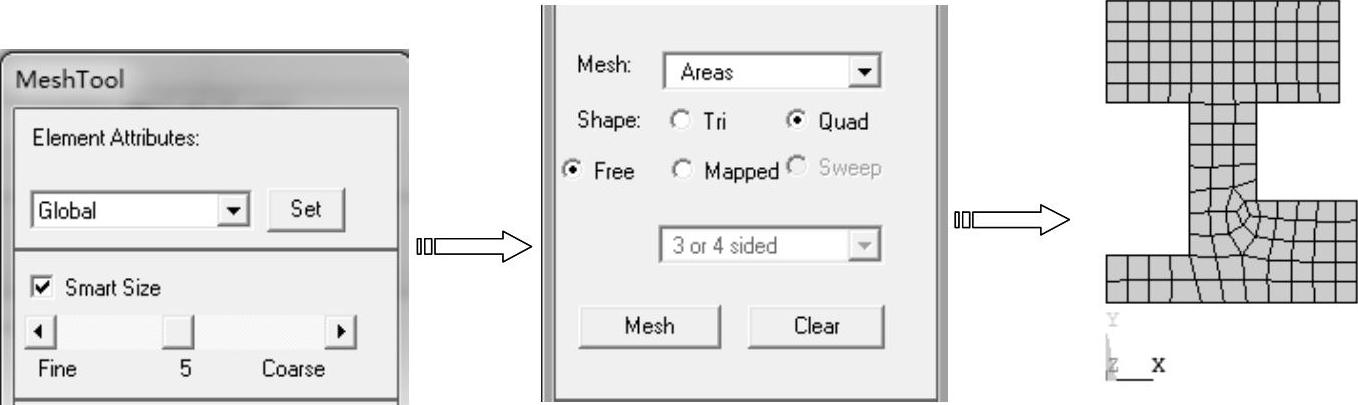Click the Clear button
1358x405 pixels.
(x=816, y=326)
